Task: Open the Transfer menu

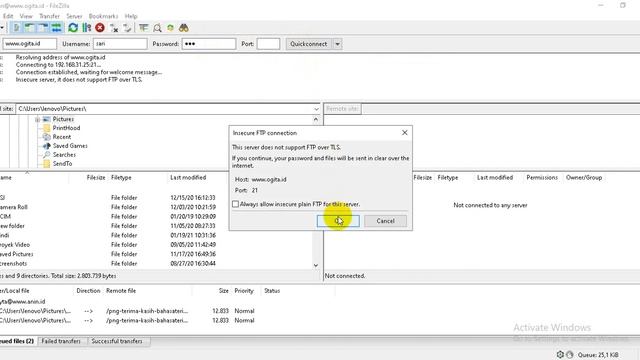Action: [x=49, y=16]
